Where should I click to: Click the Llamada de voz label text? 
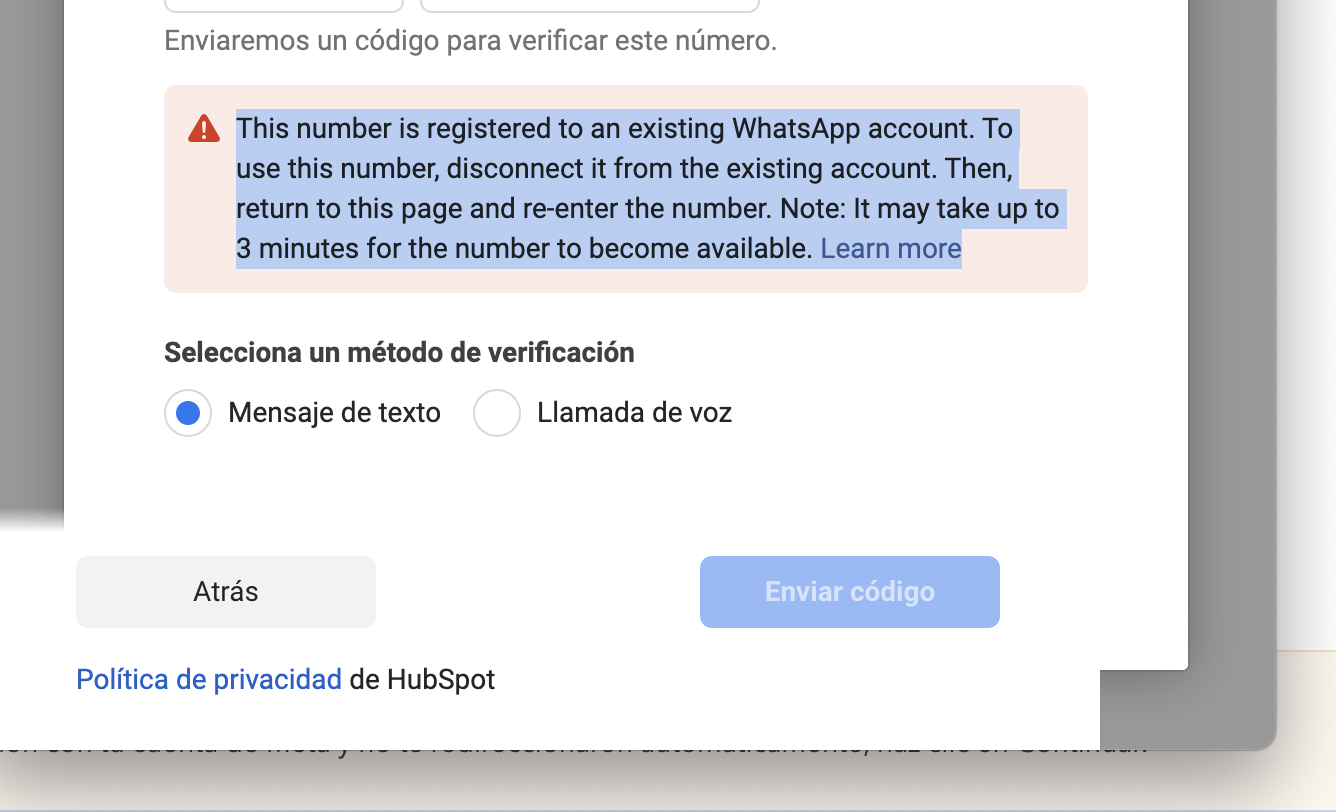(x=634, y=412)
